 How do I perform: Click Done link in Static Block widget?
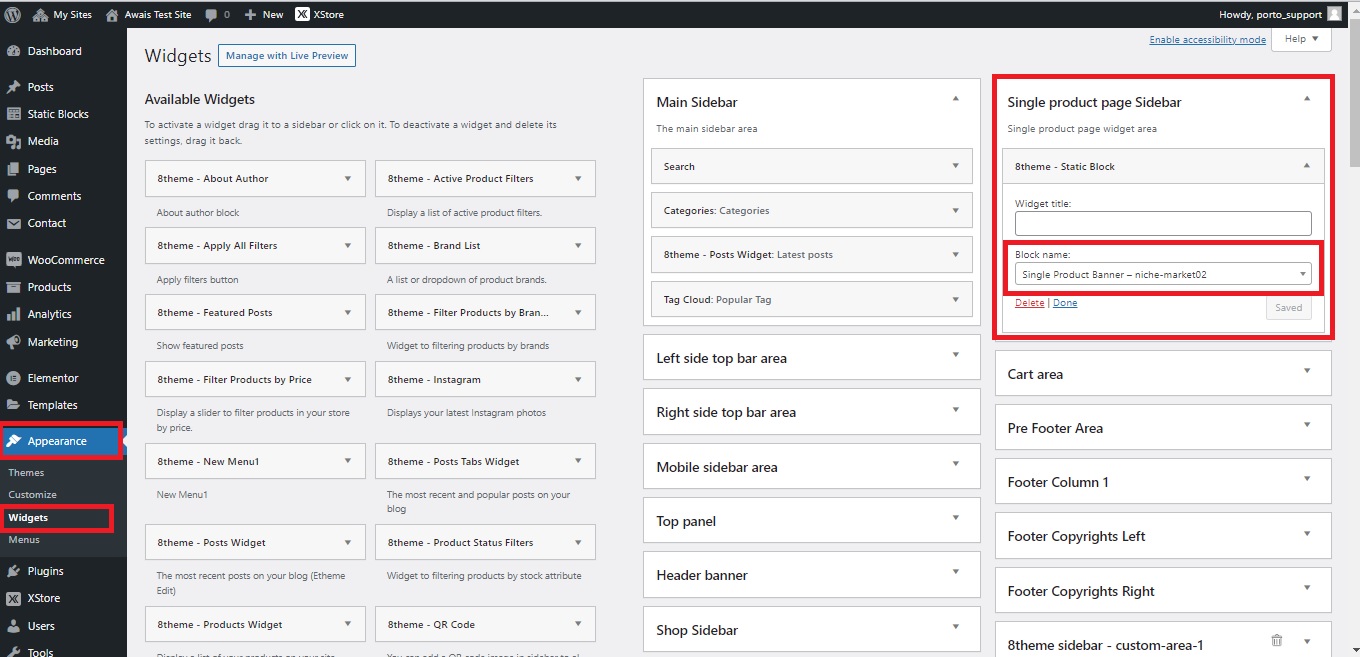coord(1065,303)
